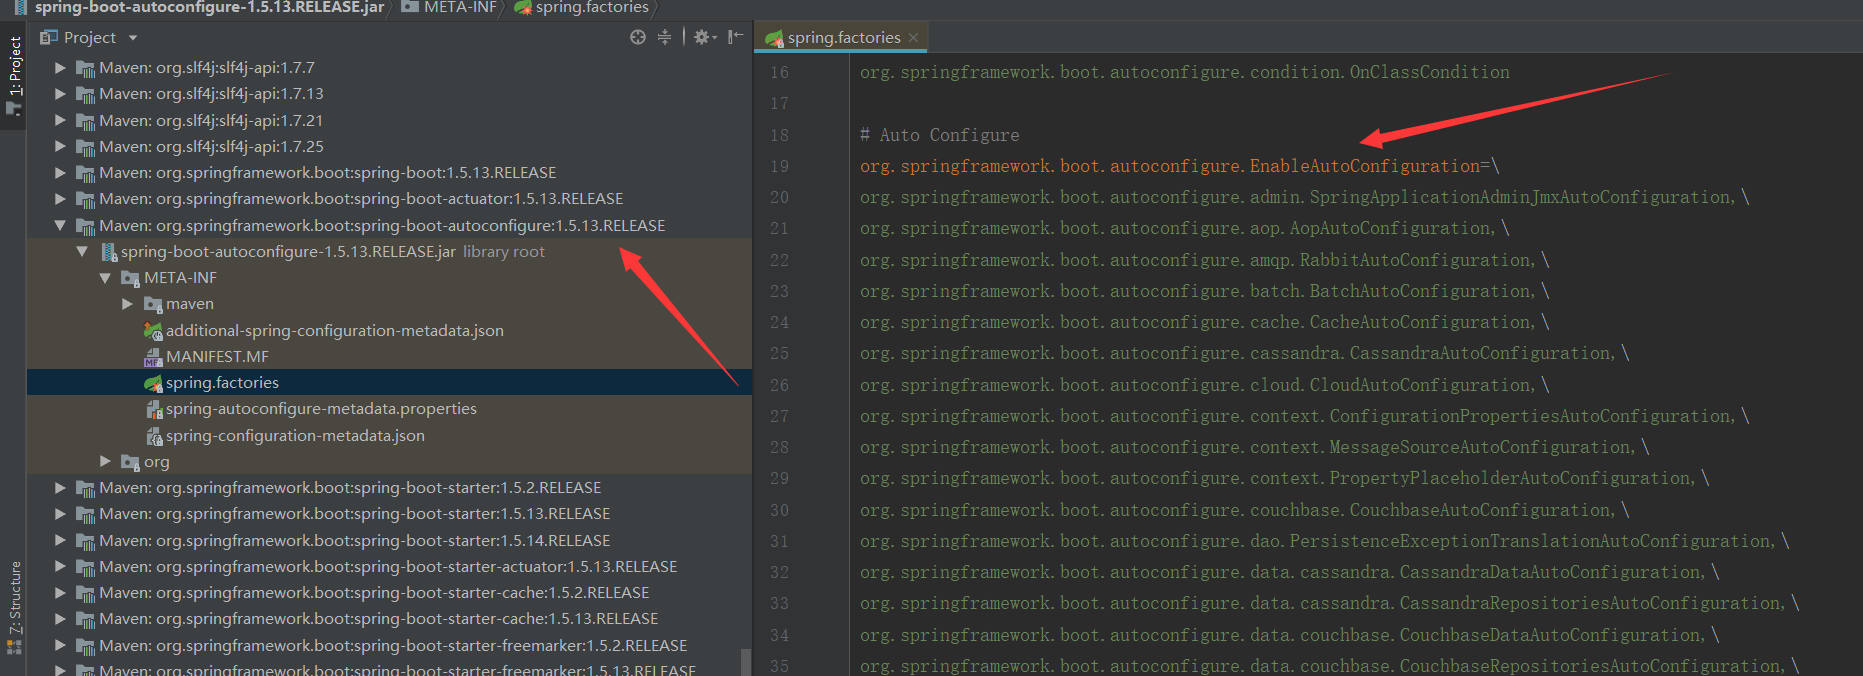
Task: Select Maven spring-boot-starter:1.5.14.RELEASE entry
Action: pos(354,540)
